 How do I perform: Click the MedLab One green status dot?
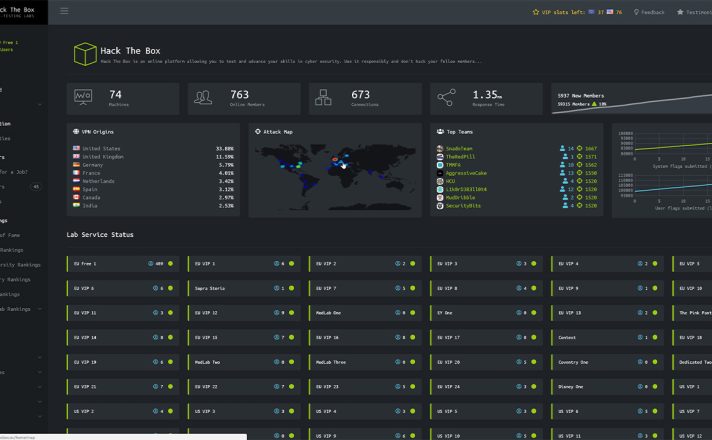412,313
